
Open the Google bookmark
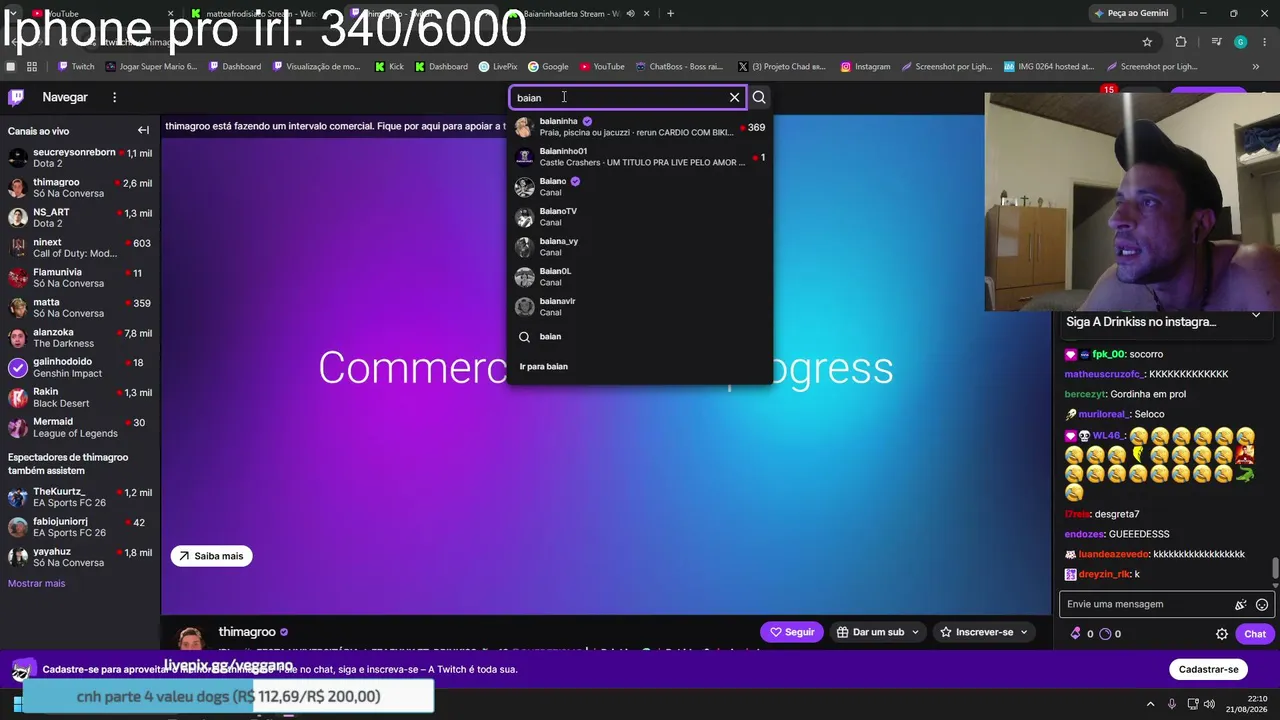point(548,67)
